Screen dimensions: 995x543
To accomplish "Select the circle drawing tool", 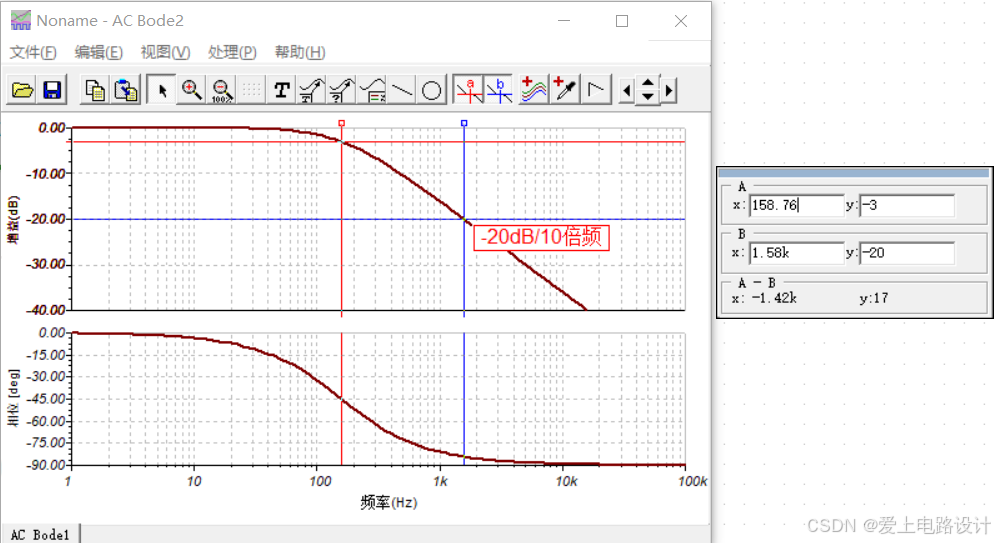I will (432, 90).
